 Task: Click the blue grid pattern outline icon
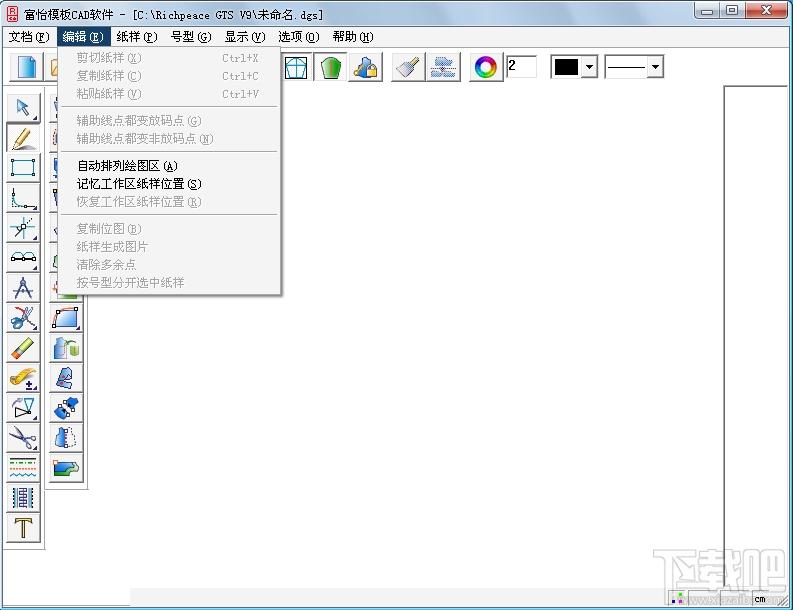(296, 67)
